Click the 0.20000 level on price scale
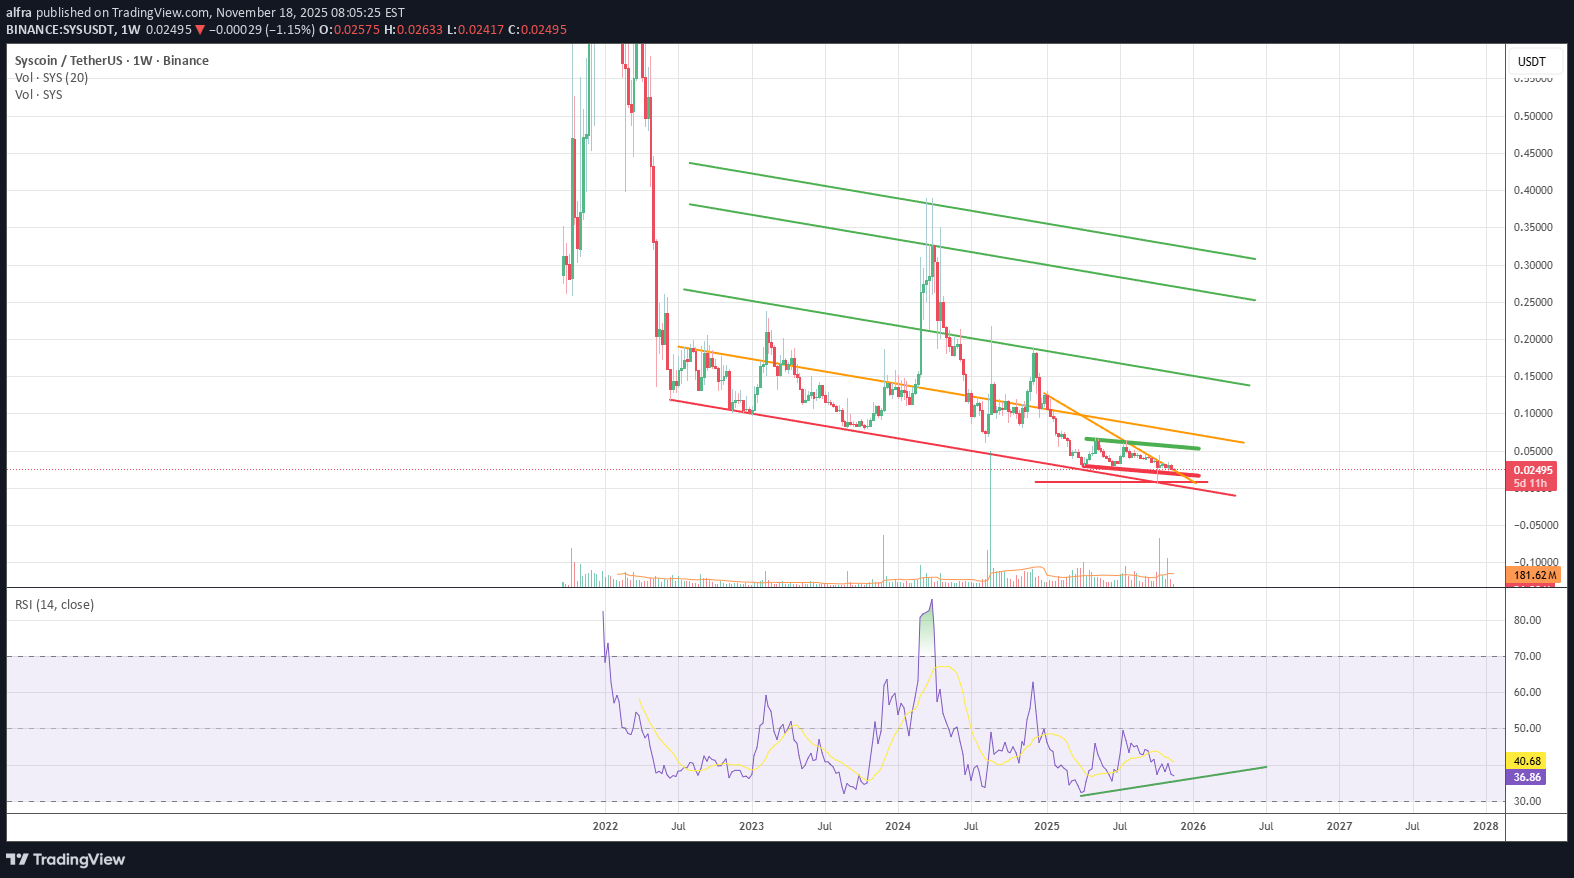 (x=1532, y=339)
